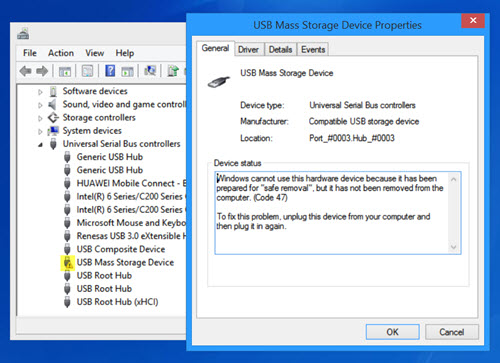This screenshot has width=500, height=363.
Task: Select USB Root Hub (xHCI) entry
Action: (x=117, y=302)
